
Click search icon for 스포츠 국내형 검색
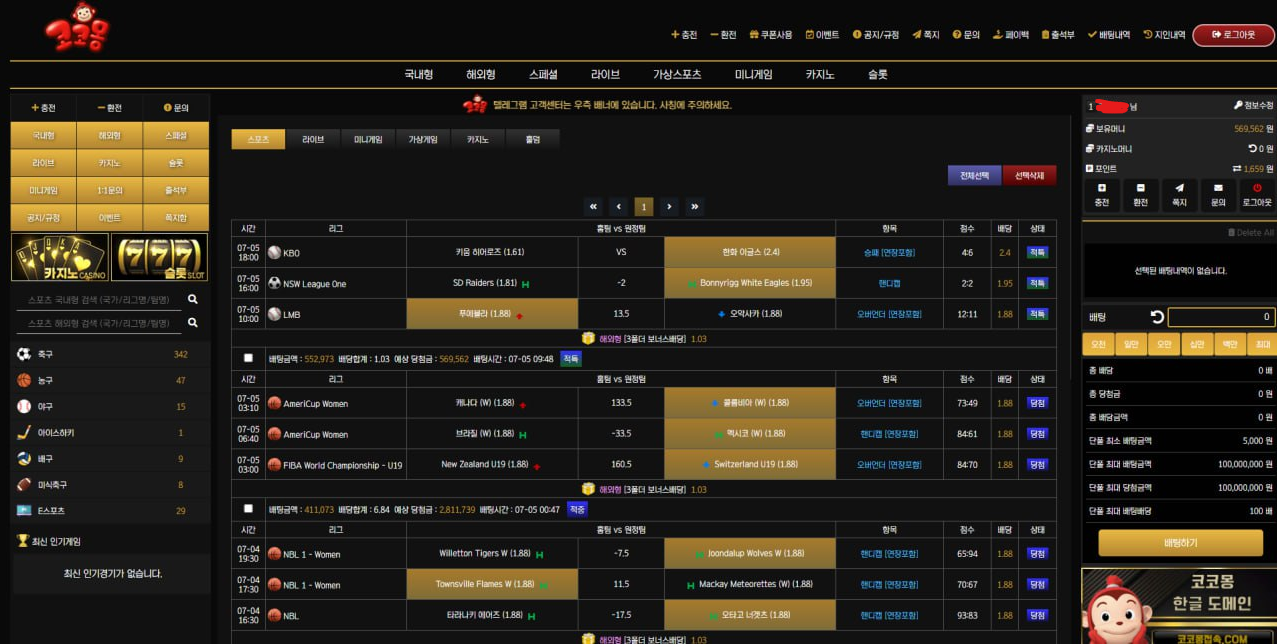(193, 299)
